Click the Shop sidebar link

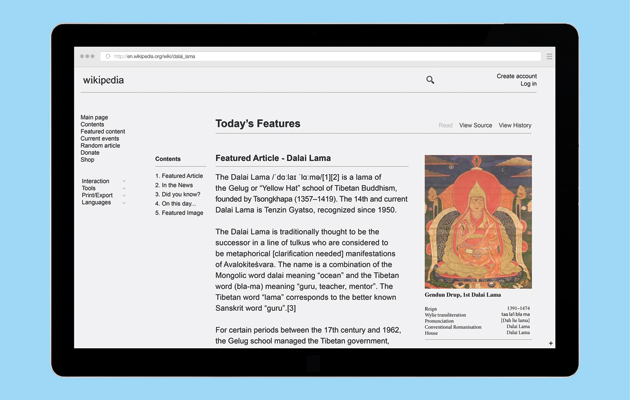pyautogui.click(x=87, y=159)
